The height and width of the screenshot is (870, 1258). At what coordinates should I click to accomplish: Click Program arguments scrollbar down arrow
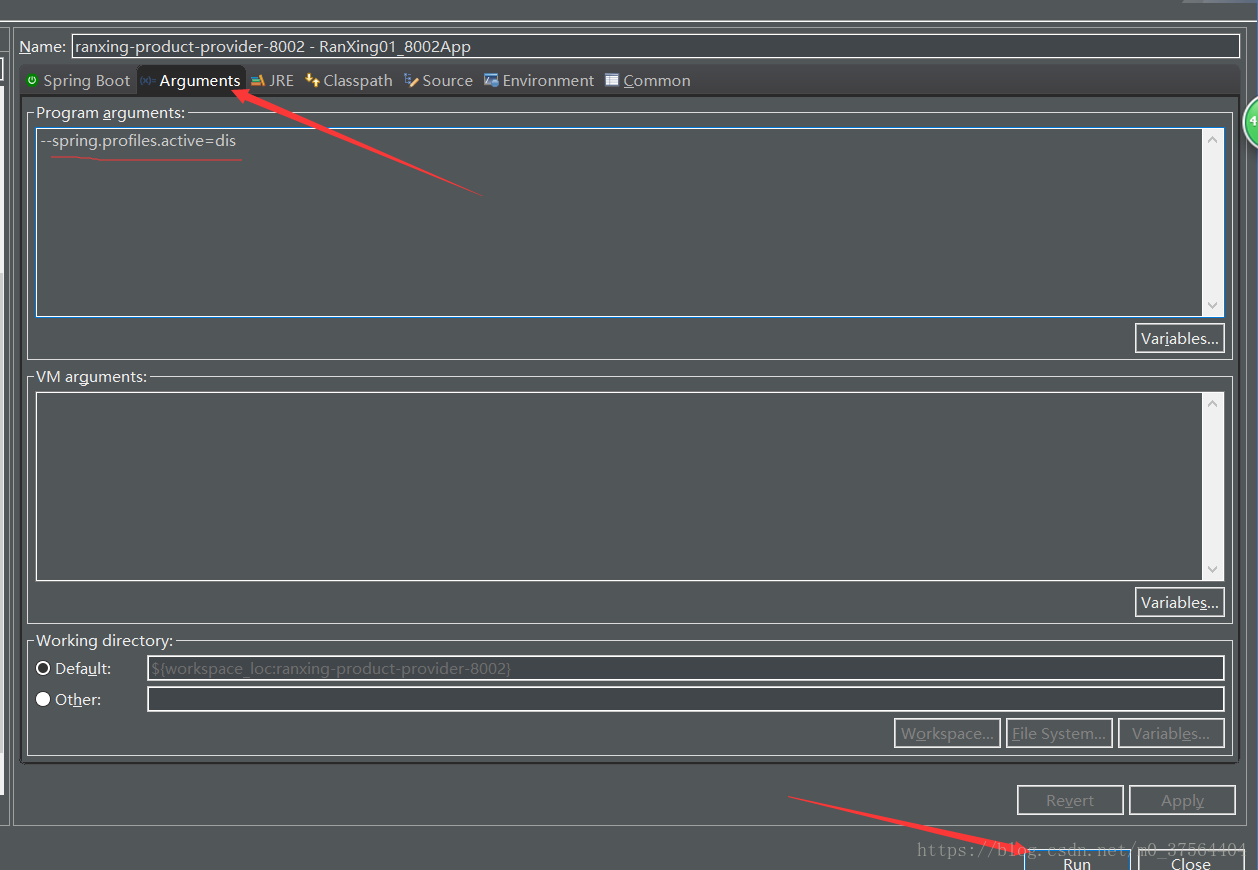point(1213,305)
